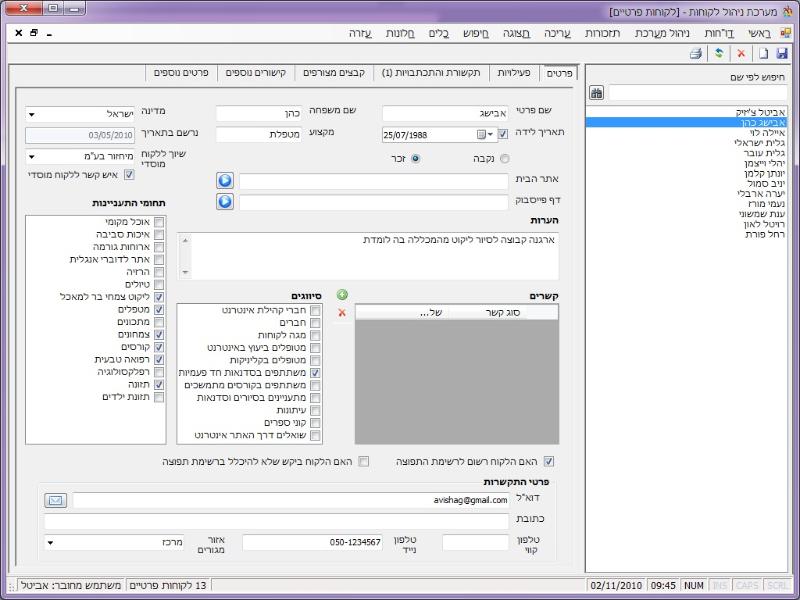Click the טלפון נייד mobile phone field

click(x=312, y=542)
